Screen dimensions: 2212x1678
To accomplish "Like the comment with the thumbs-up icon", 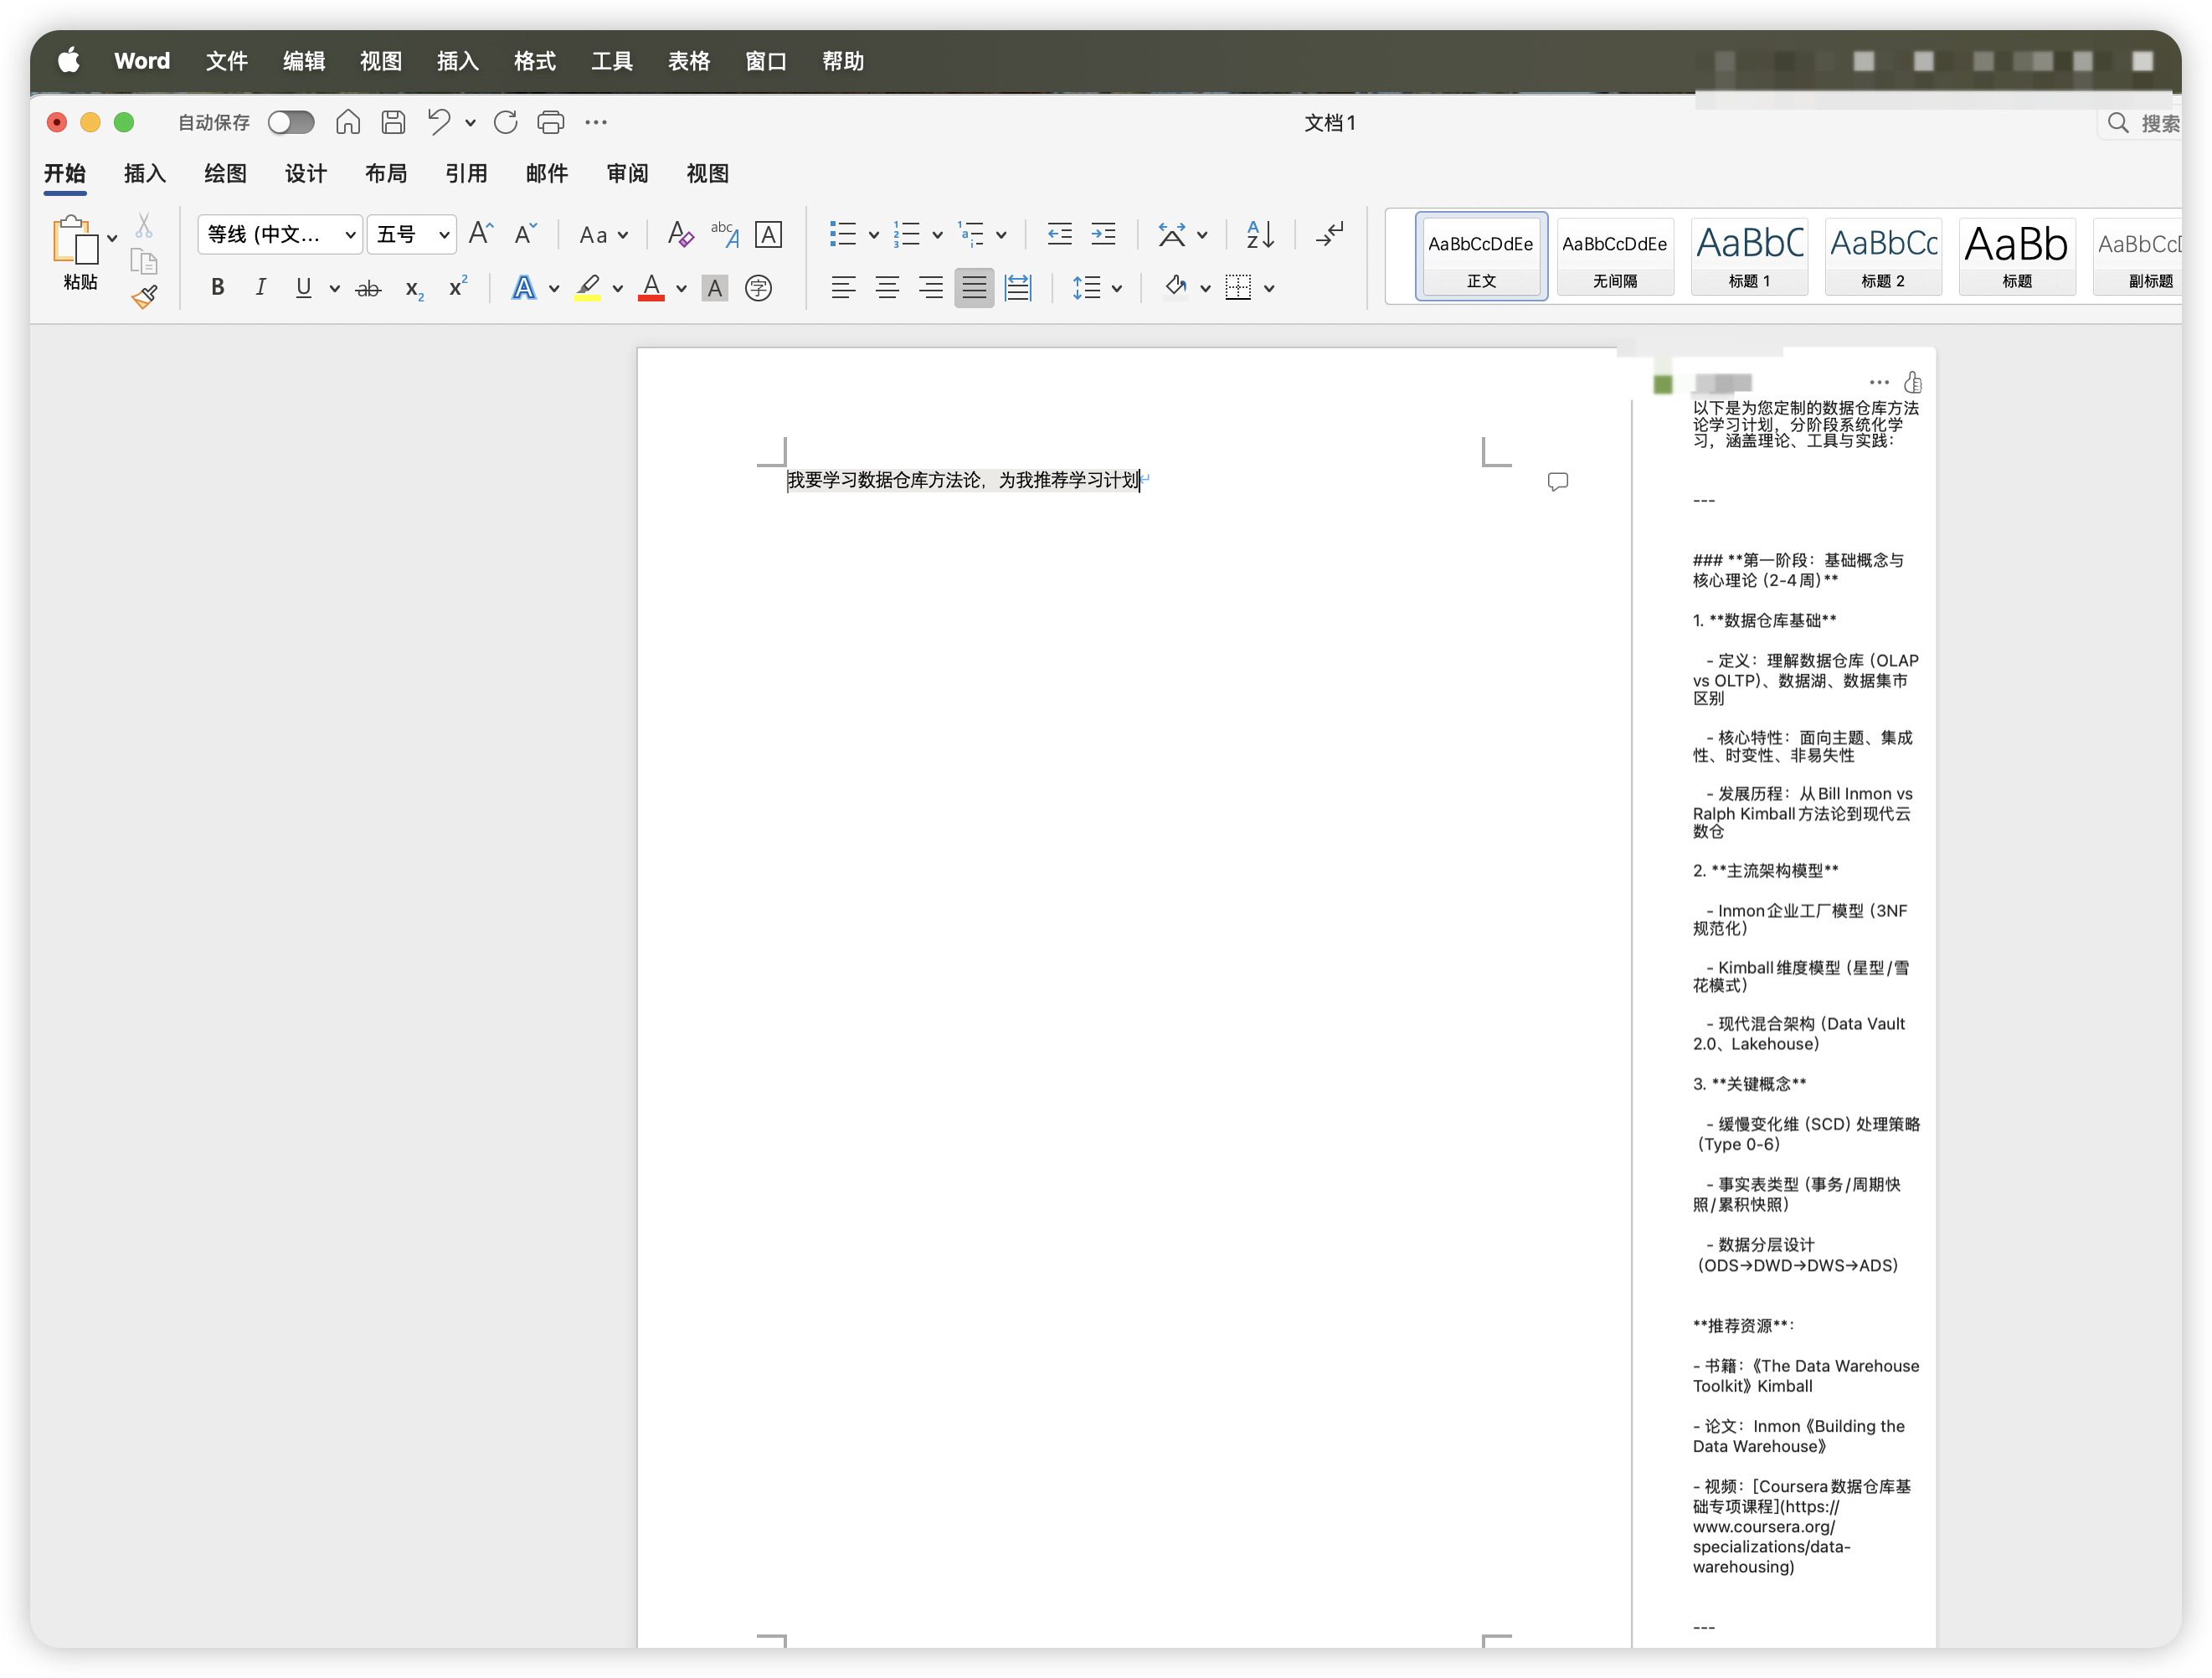I will click(x=1912, y=383).
